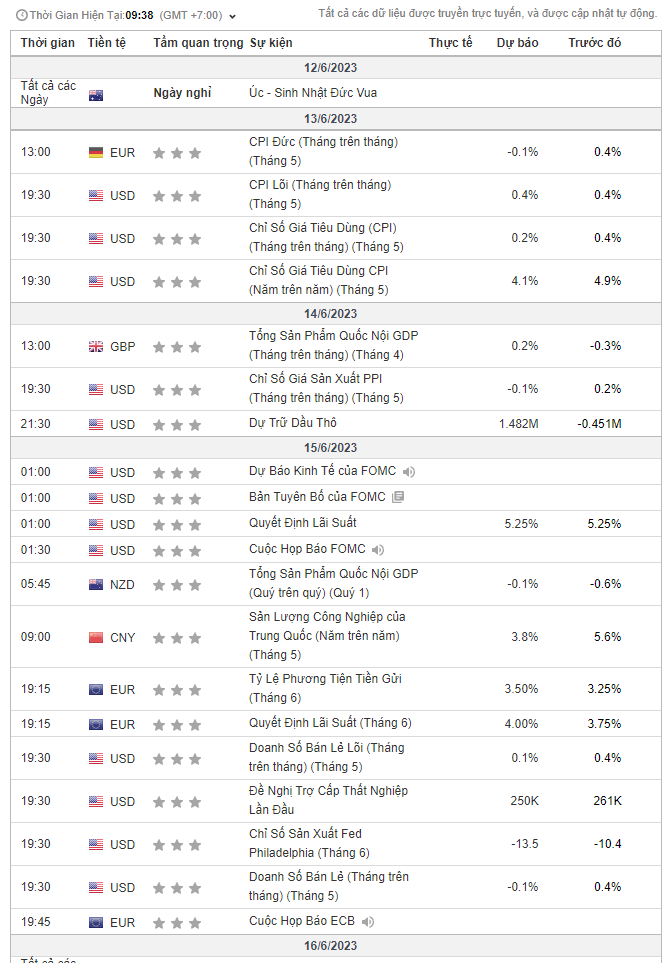
Task: Click the Germany flag in CPI Đức row
Action: (96, 153)
